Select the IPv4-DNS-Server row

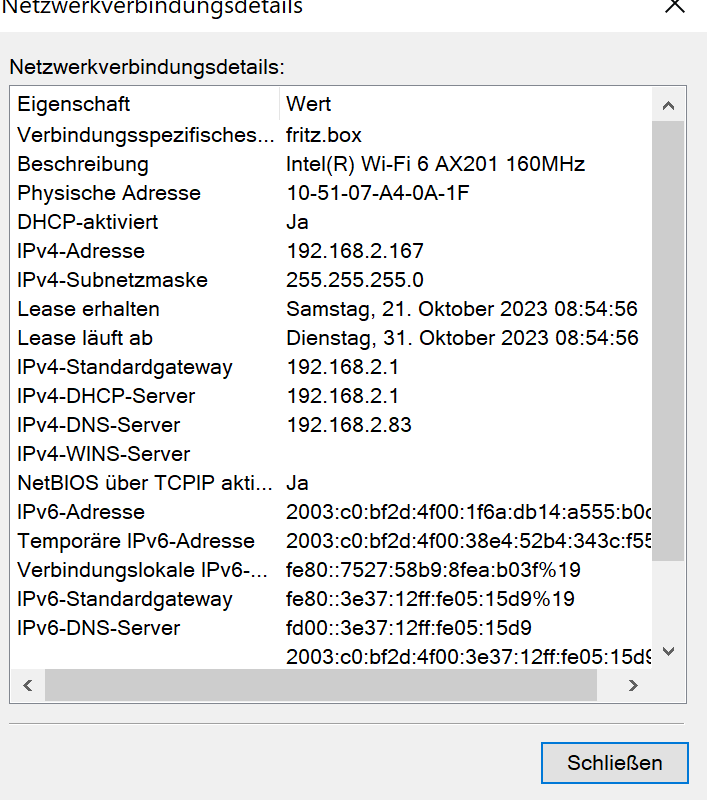pyautogui.click(x=332, y=425)
